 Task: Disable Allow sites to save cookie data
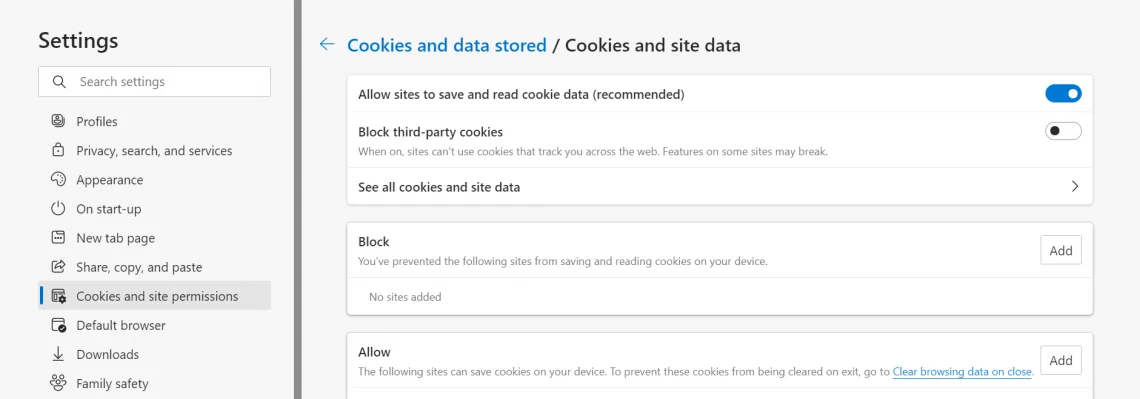(x=1063, y=94)
